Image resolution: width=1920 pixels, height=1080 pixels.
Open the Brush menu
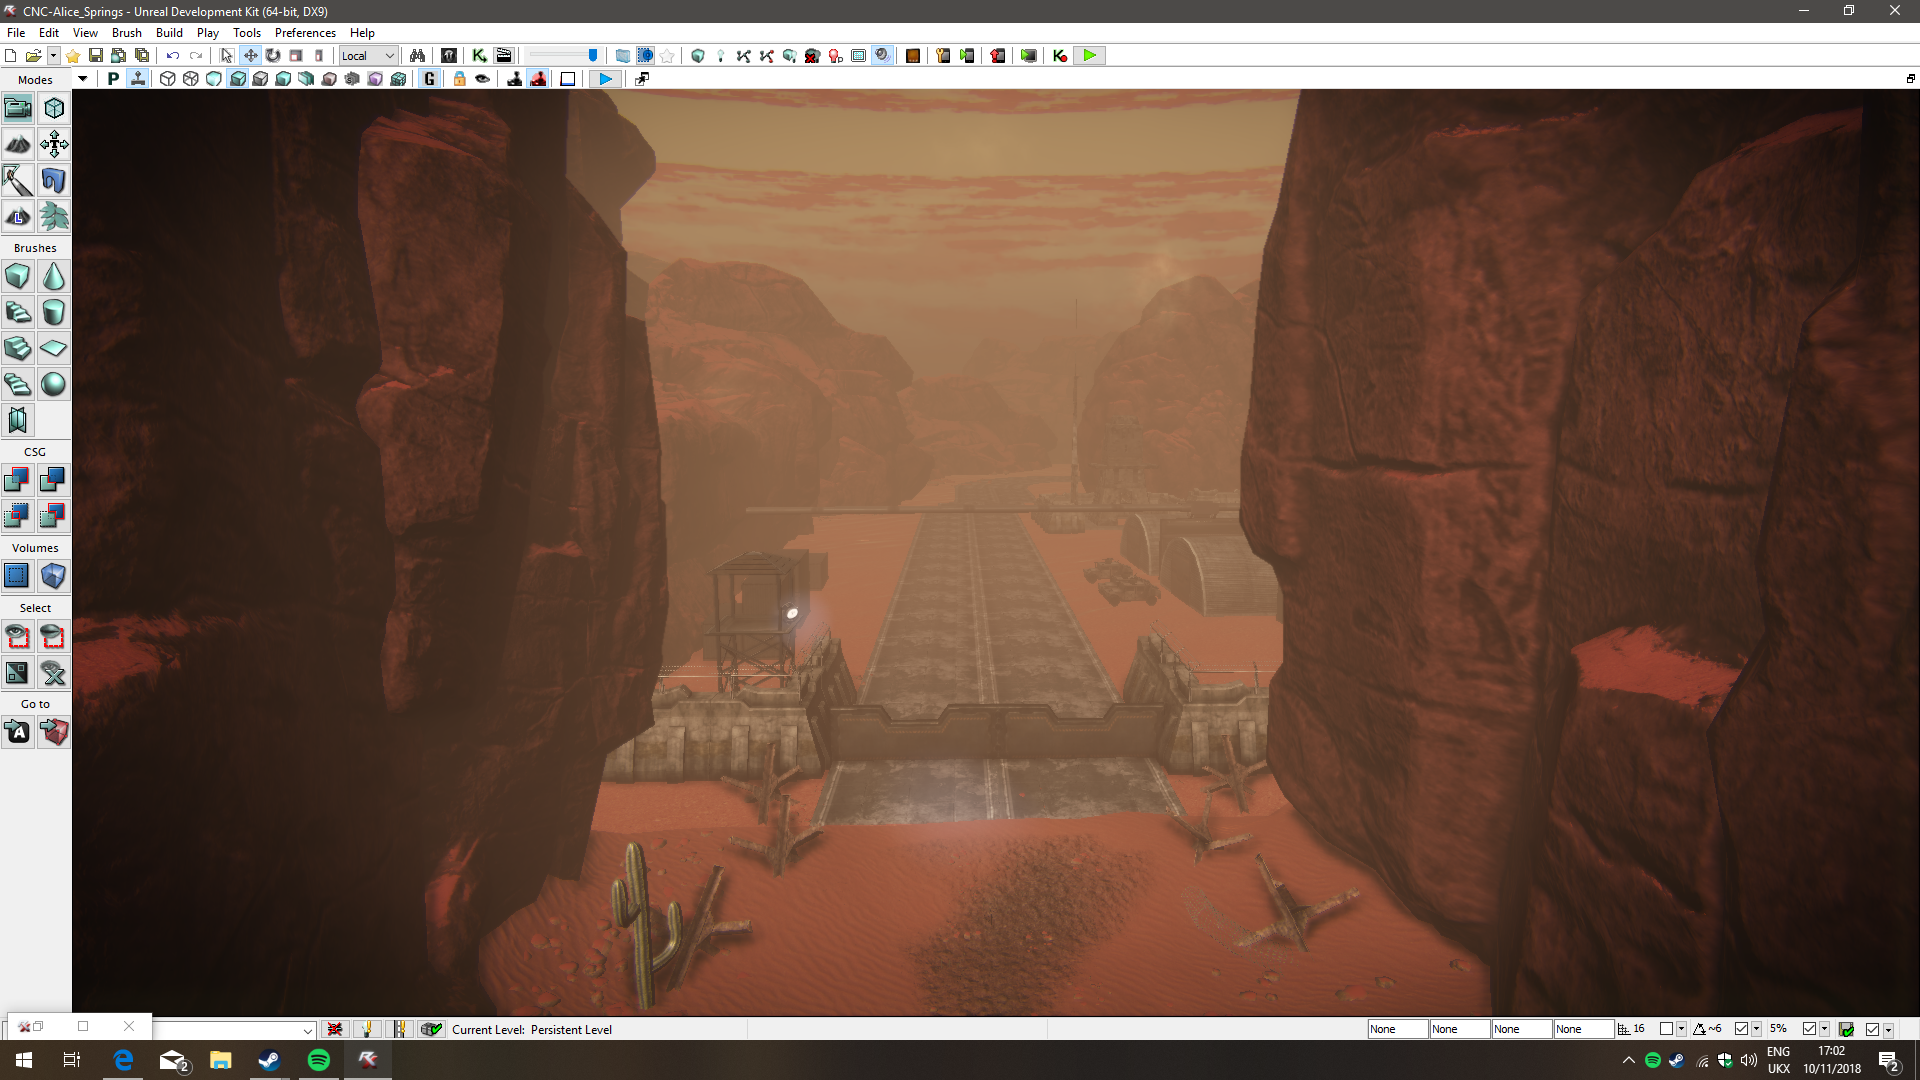point(127,33)
